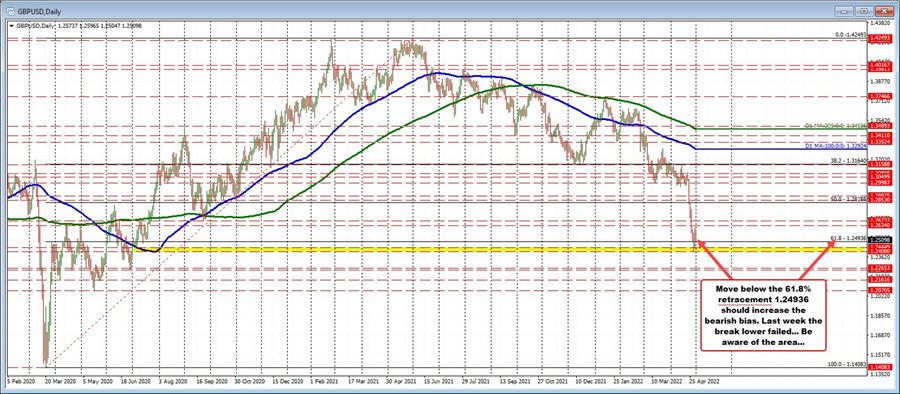Click the 5 Feb 2020 date label

click(21, 381)
